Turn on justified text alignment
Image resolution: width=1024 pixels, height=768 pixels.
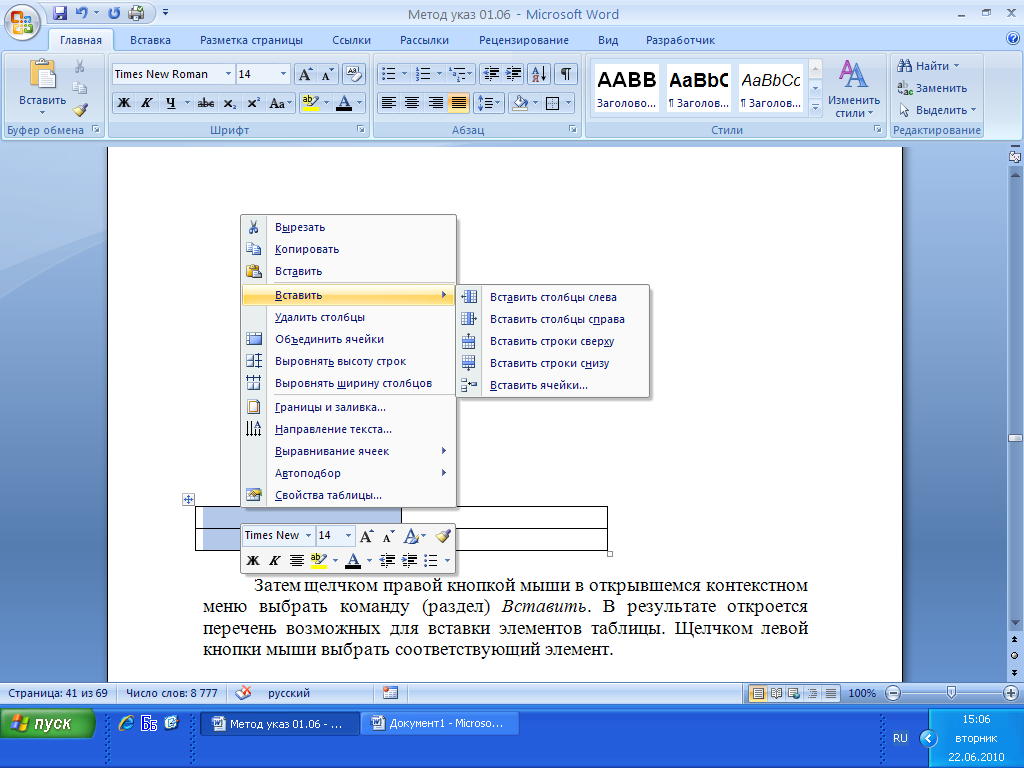458,103
